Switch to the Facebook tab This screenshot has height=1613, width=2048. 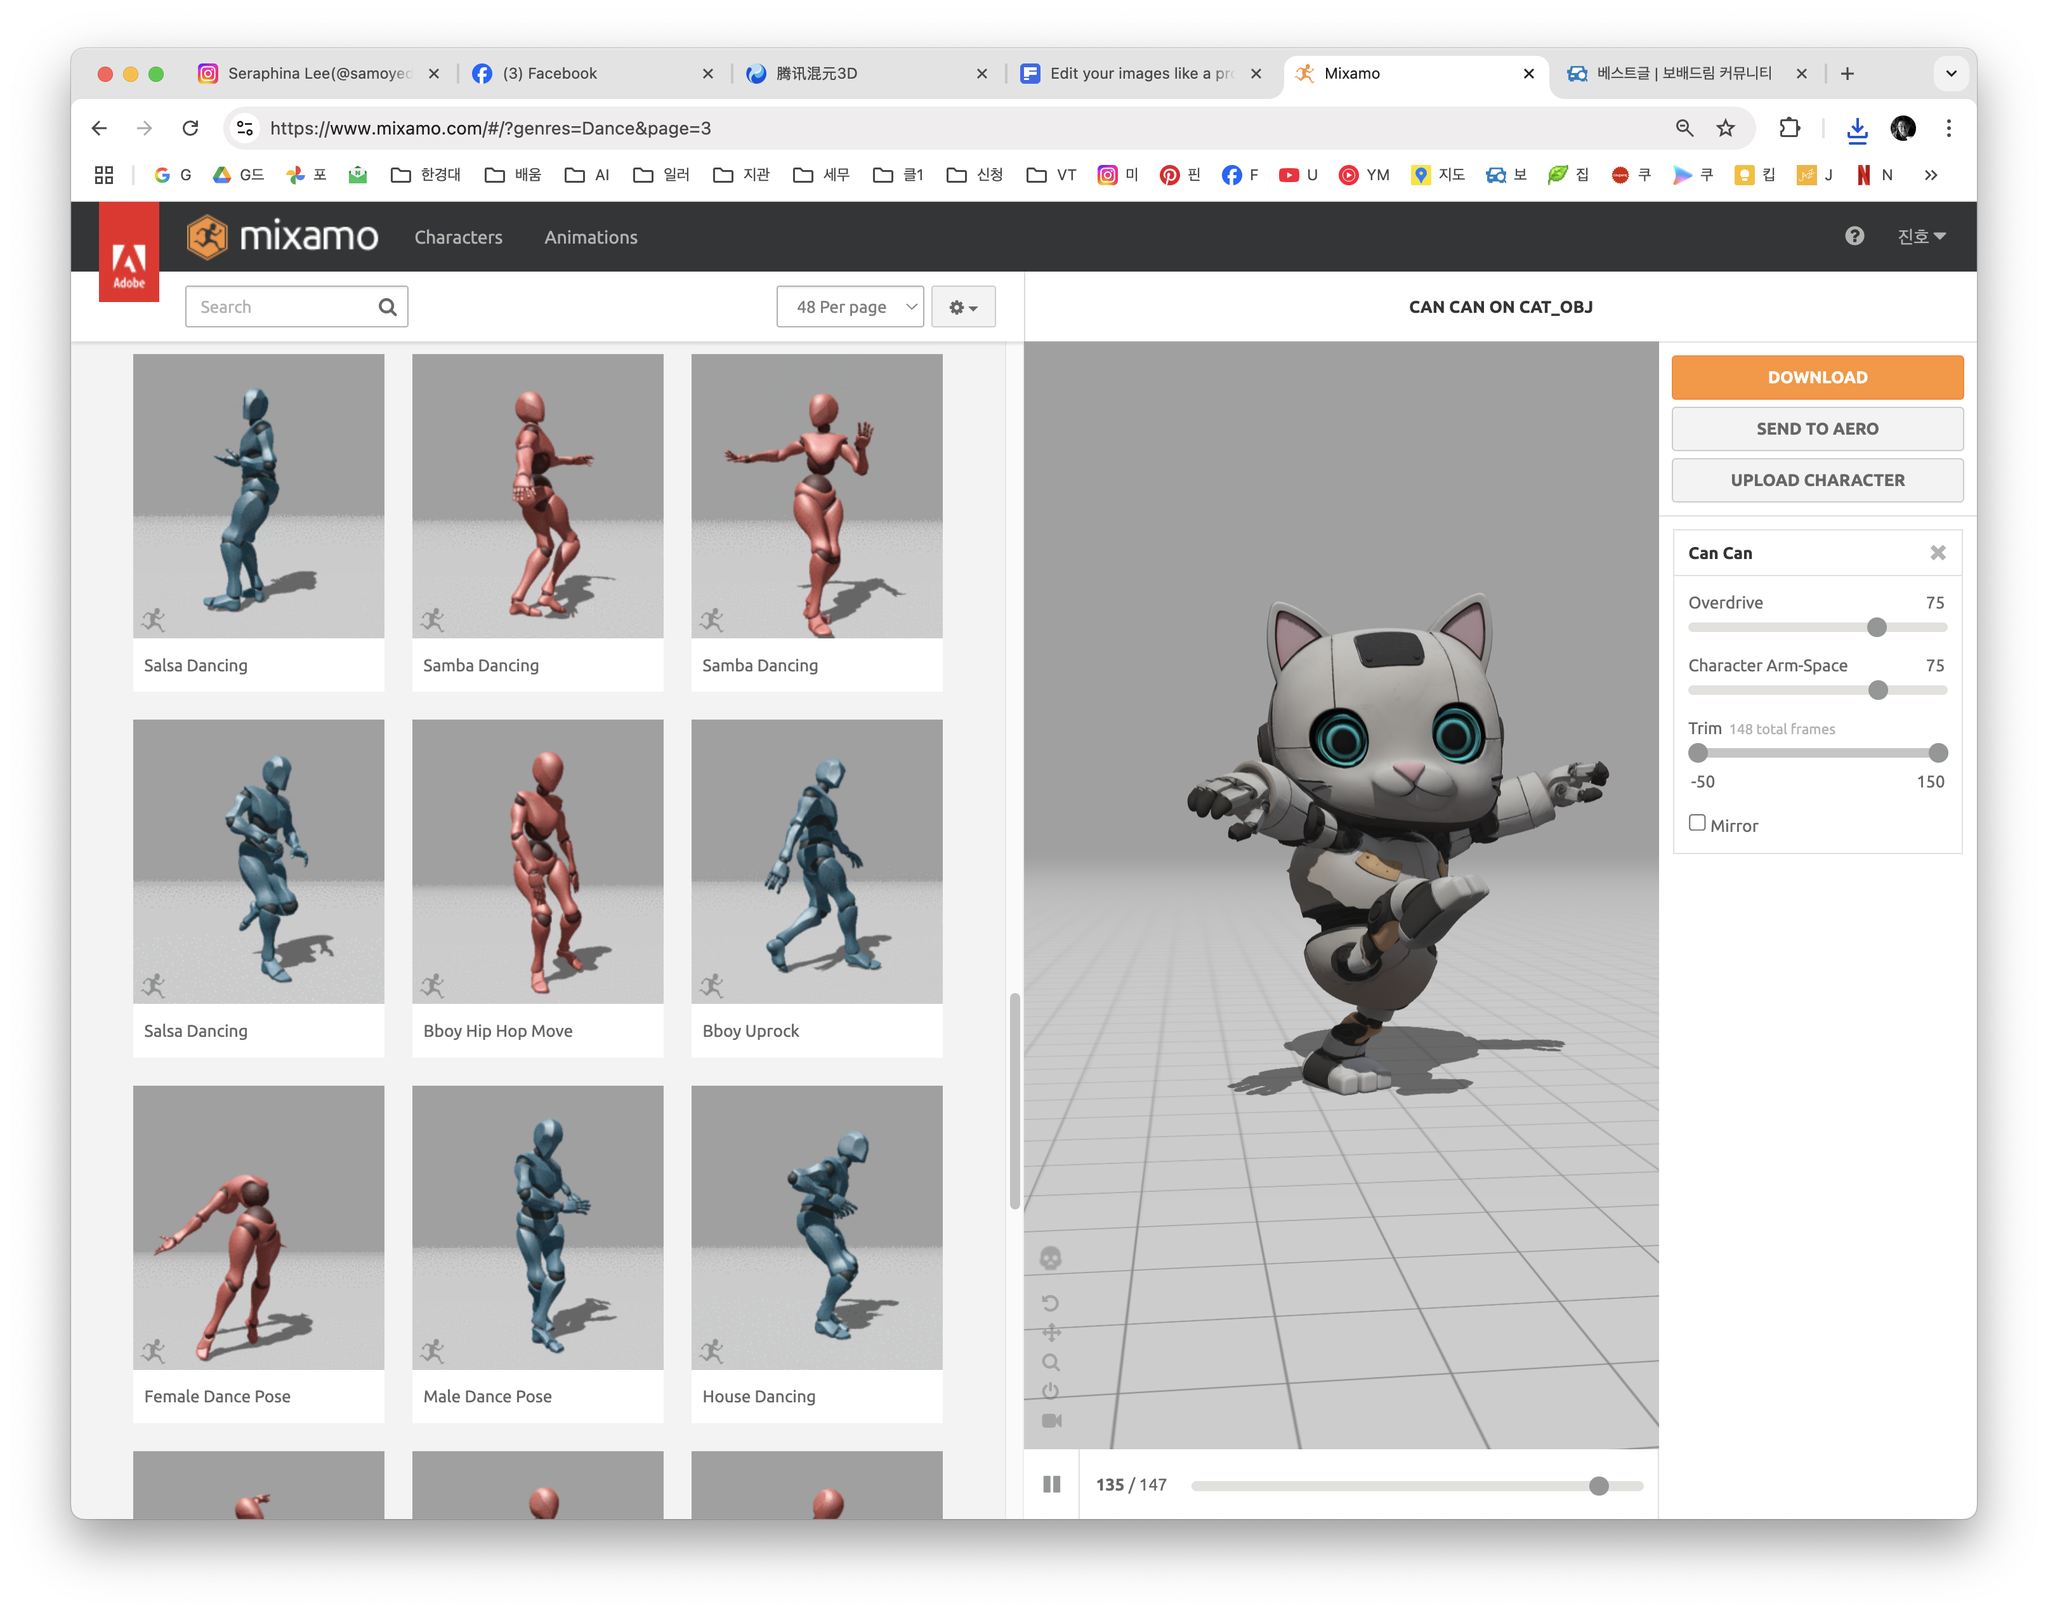[593, 73]
